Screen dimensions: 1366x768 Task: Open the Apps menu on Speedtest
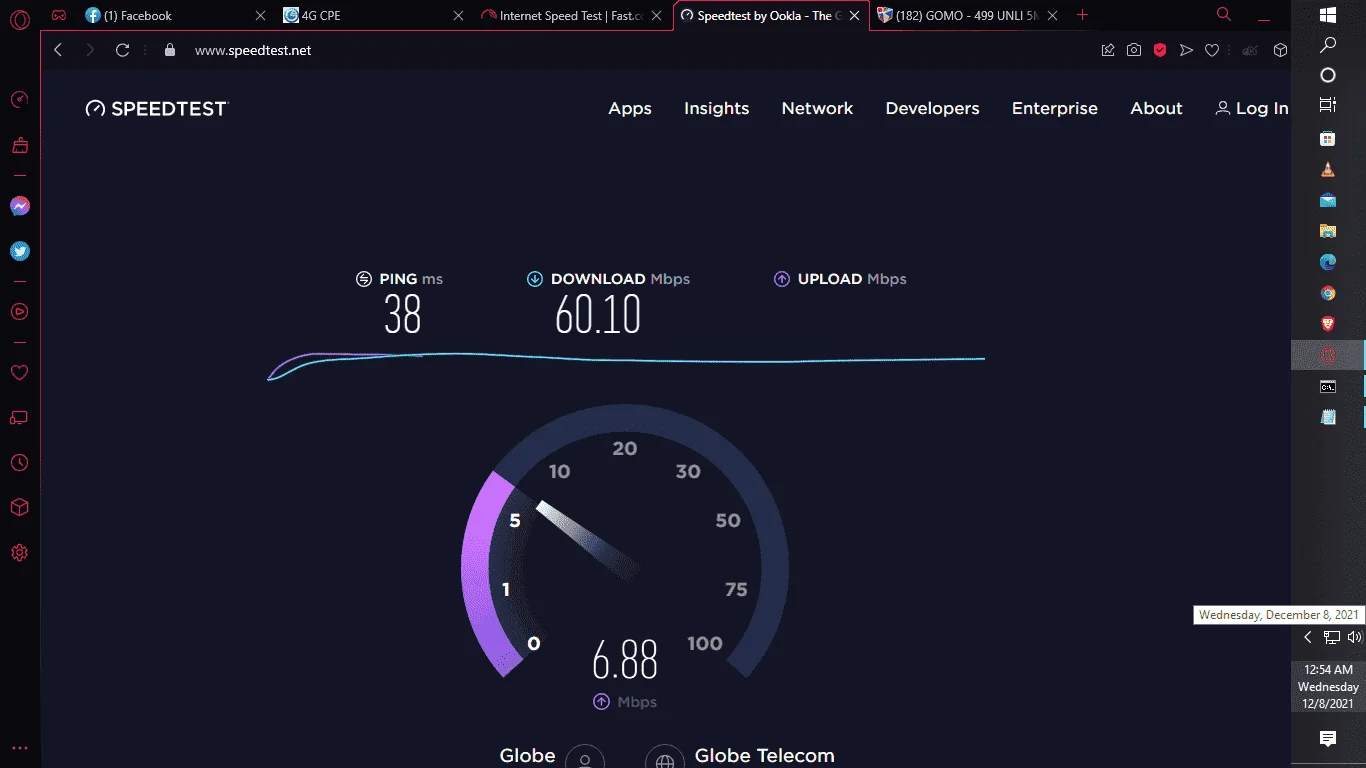[630, 109]
